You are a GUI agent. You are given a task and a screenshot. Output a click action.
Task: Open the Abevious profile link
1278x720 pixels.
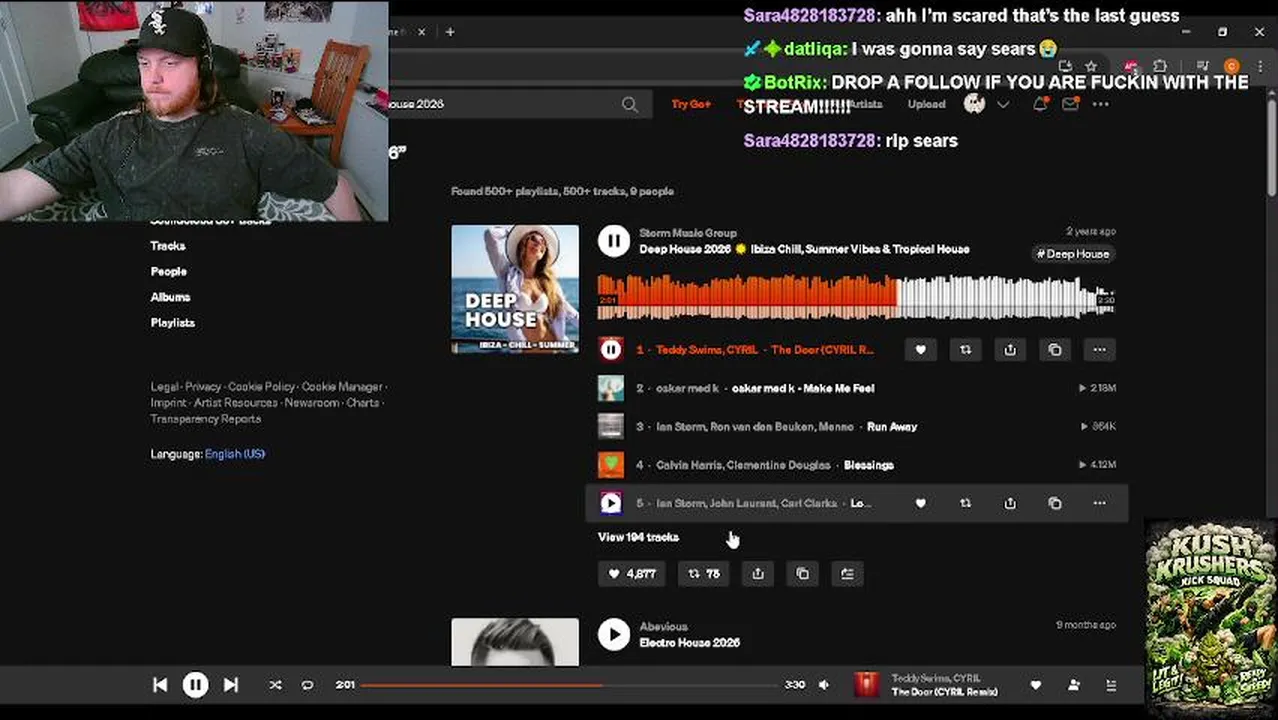click(663, 627)
